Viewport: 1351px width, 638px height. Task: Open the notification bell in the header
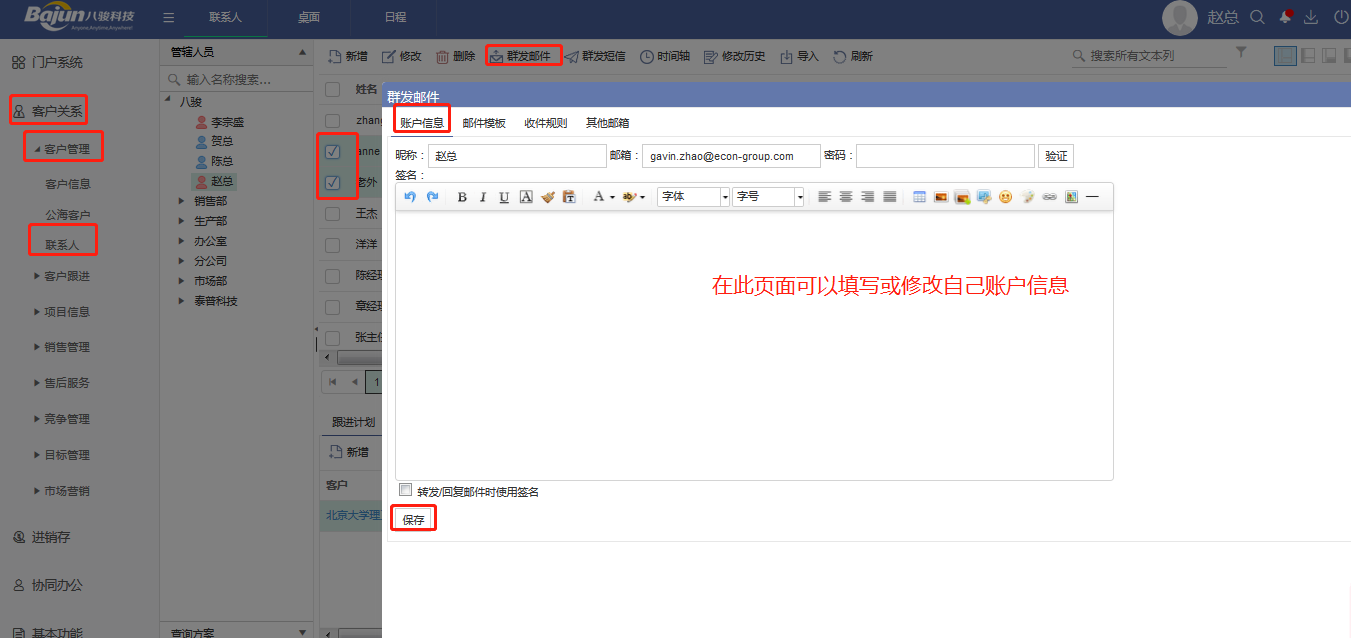pyautogui.click(x=1285, y=17)
